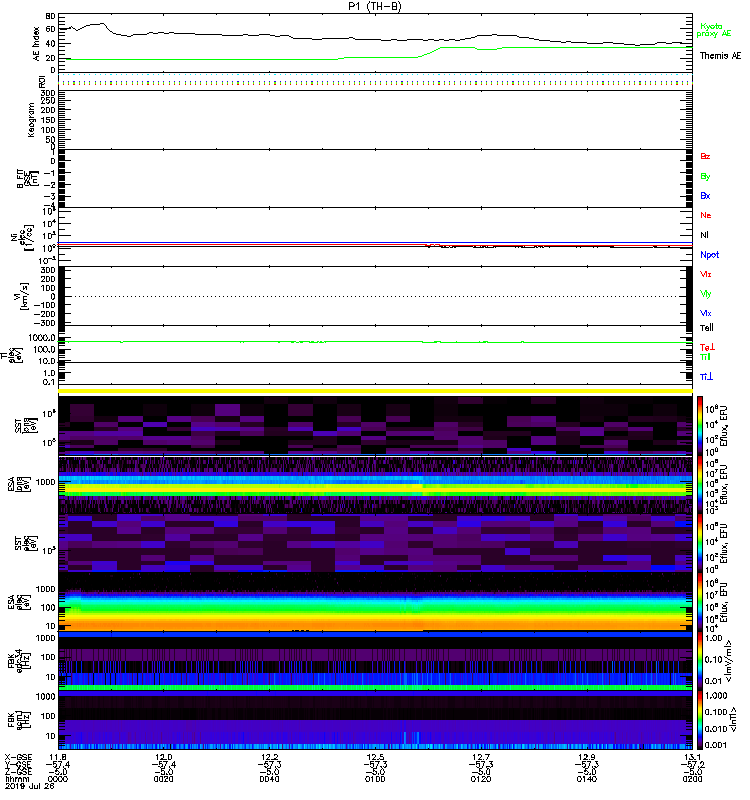Viewport: 750px width, 800px height.
Task: Click the 0140 time tick label
Action: pyautogui.click(x=586, y=779)
